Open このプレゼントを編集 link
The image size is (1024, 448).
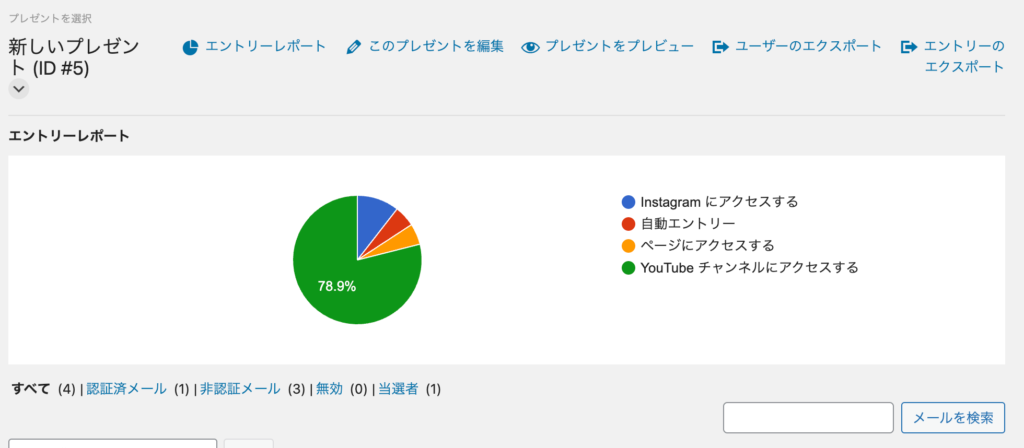coord(436,47)
